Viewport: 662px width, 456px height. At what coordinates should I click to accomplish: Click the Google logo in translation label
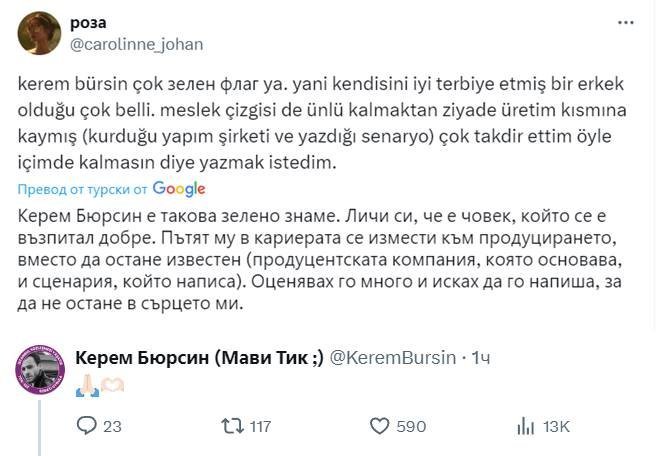179,189
